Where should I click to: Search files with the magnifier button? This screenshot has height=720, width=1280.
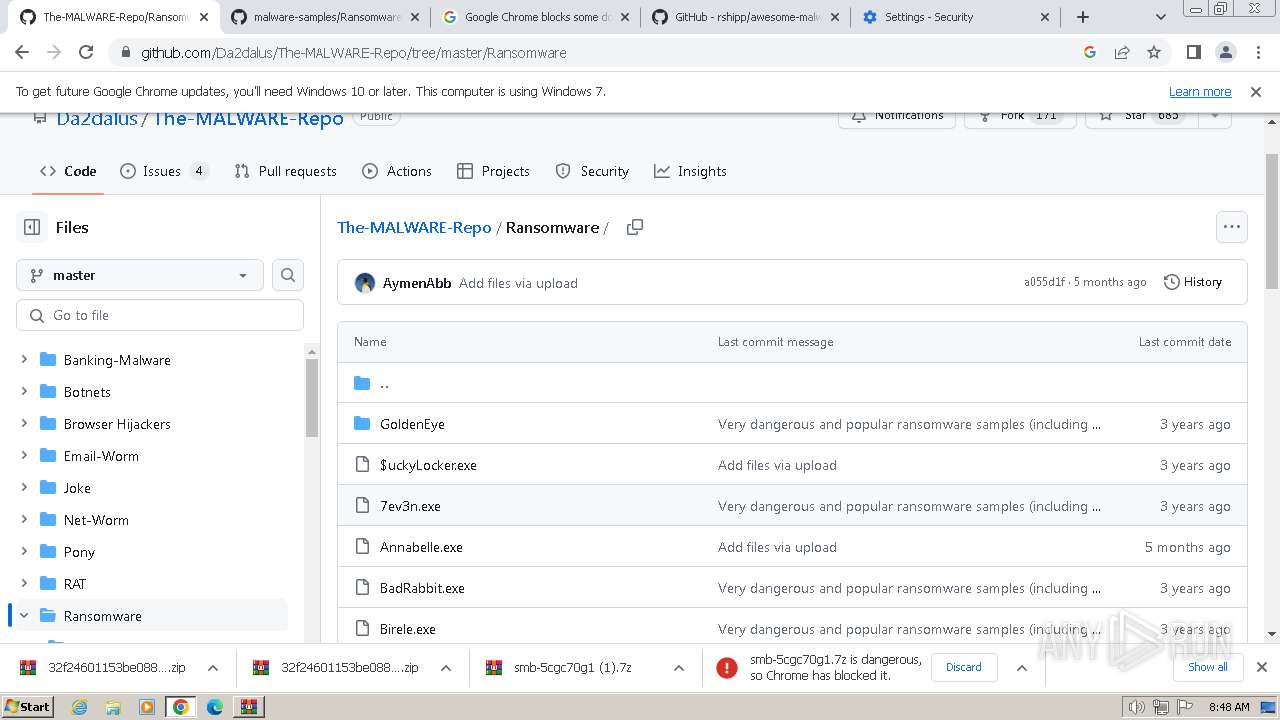pyautogui.click(x=288, y=275)
